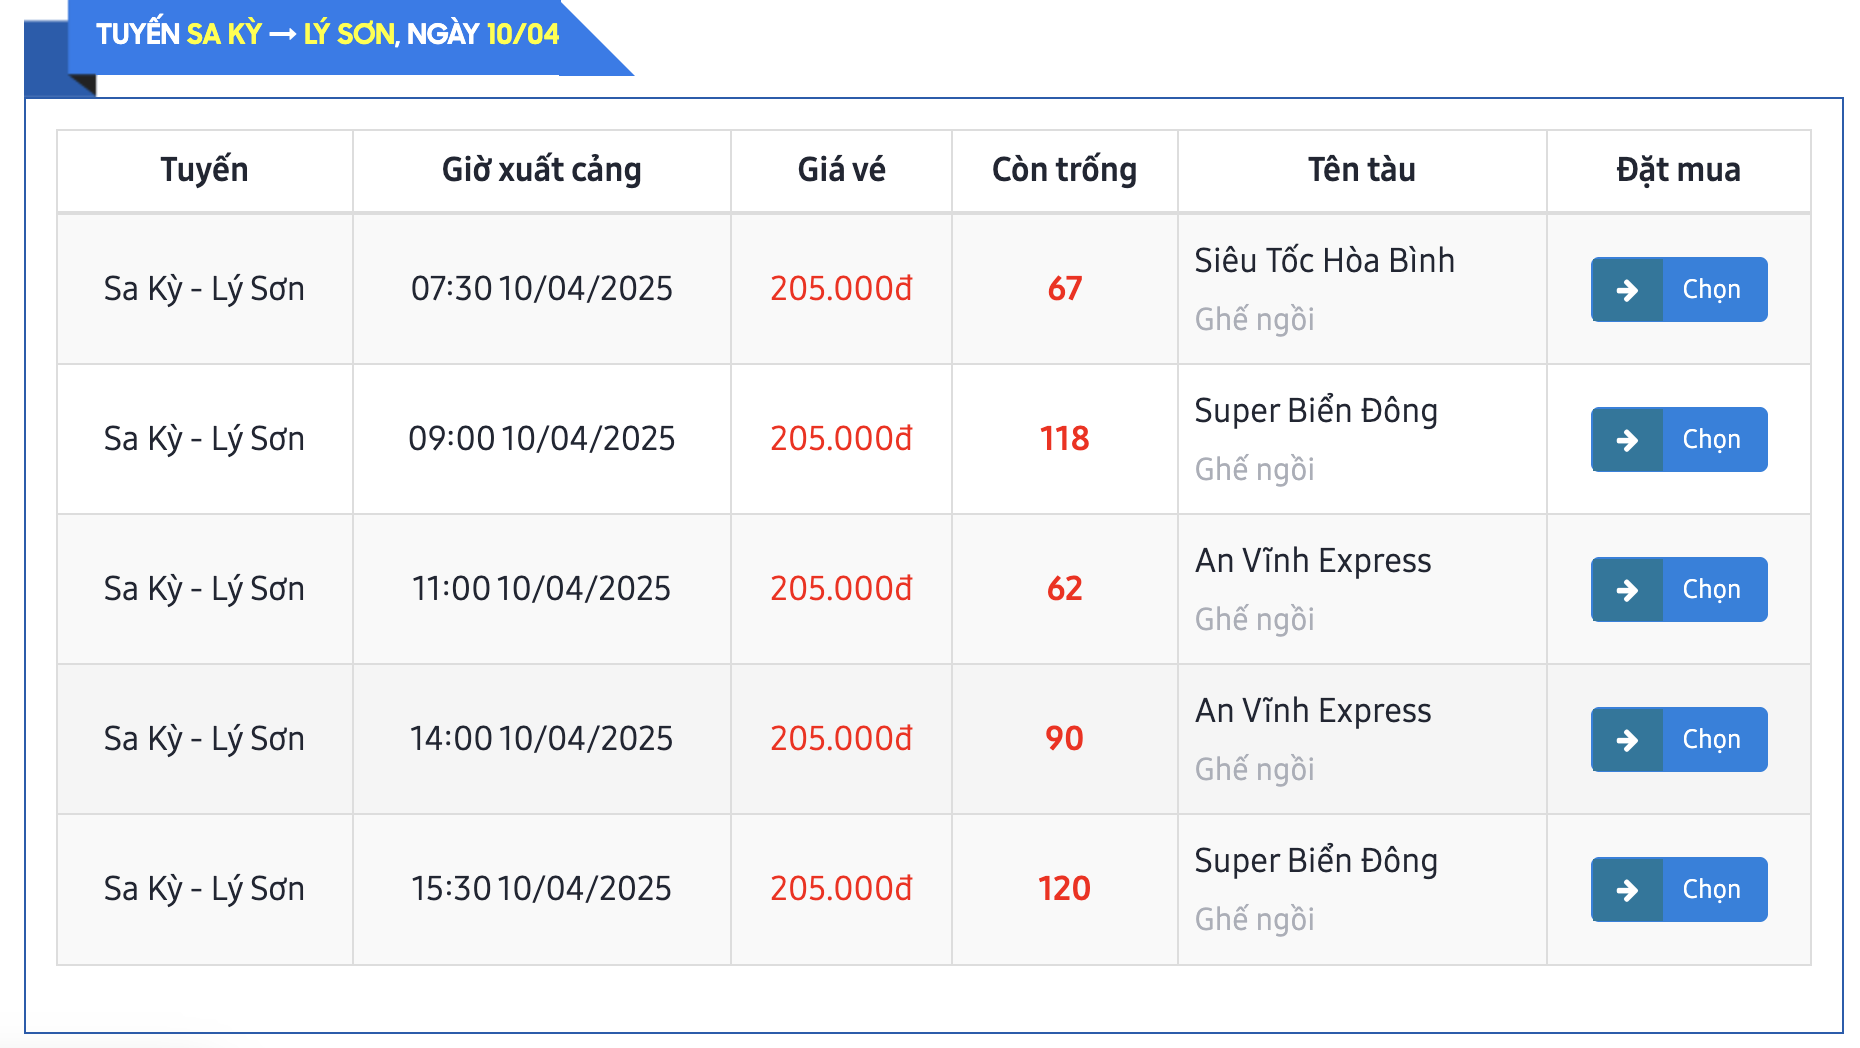Select Chọn for the 11:00 An Vĩnh Express
This screenshot has width=1860, height=1048.
tap(1711, 590)
